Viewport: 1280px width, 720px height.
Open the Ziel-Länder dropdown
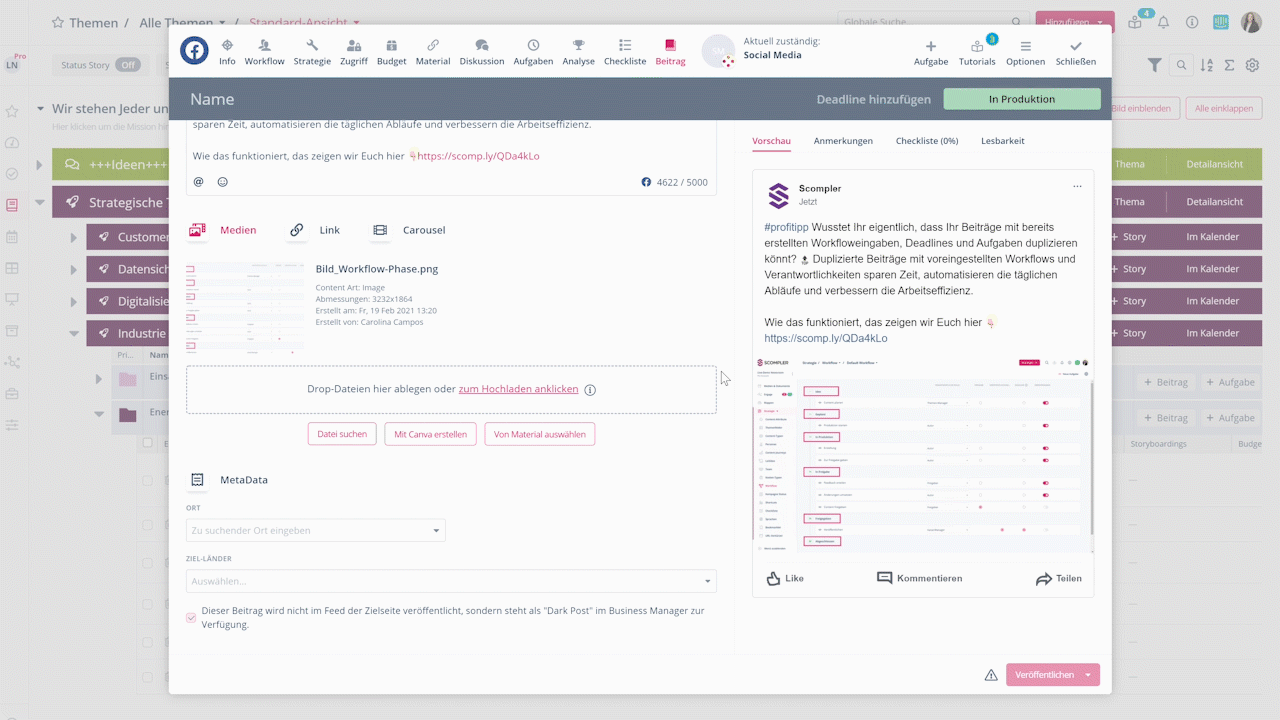tap(451, 581)
